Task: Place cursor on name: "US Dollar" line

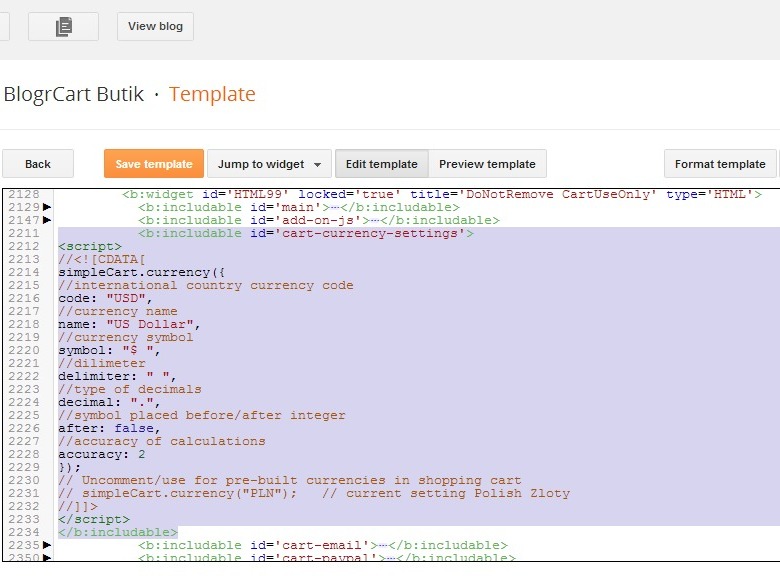Action: point(129,324)
